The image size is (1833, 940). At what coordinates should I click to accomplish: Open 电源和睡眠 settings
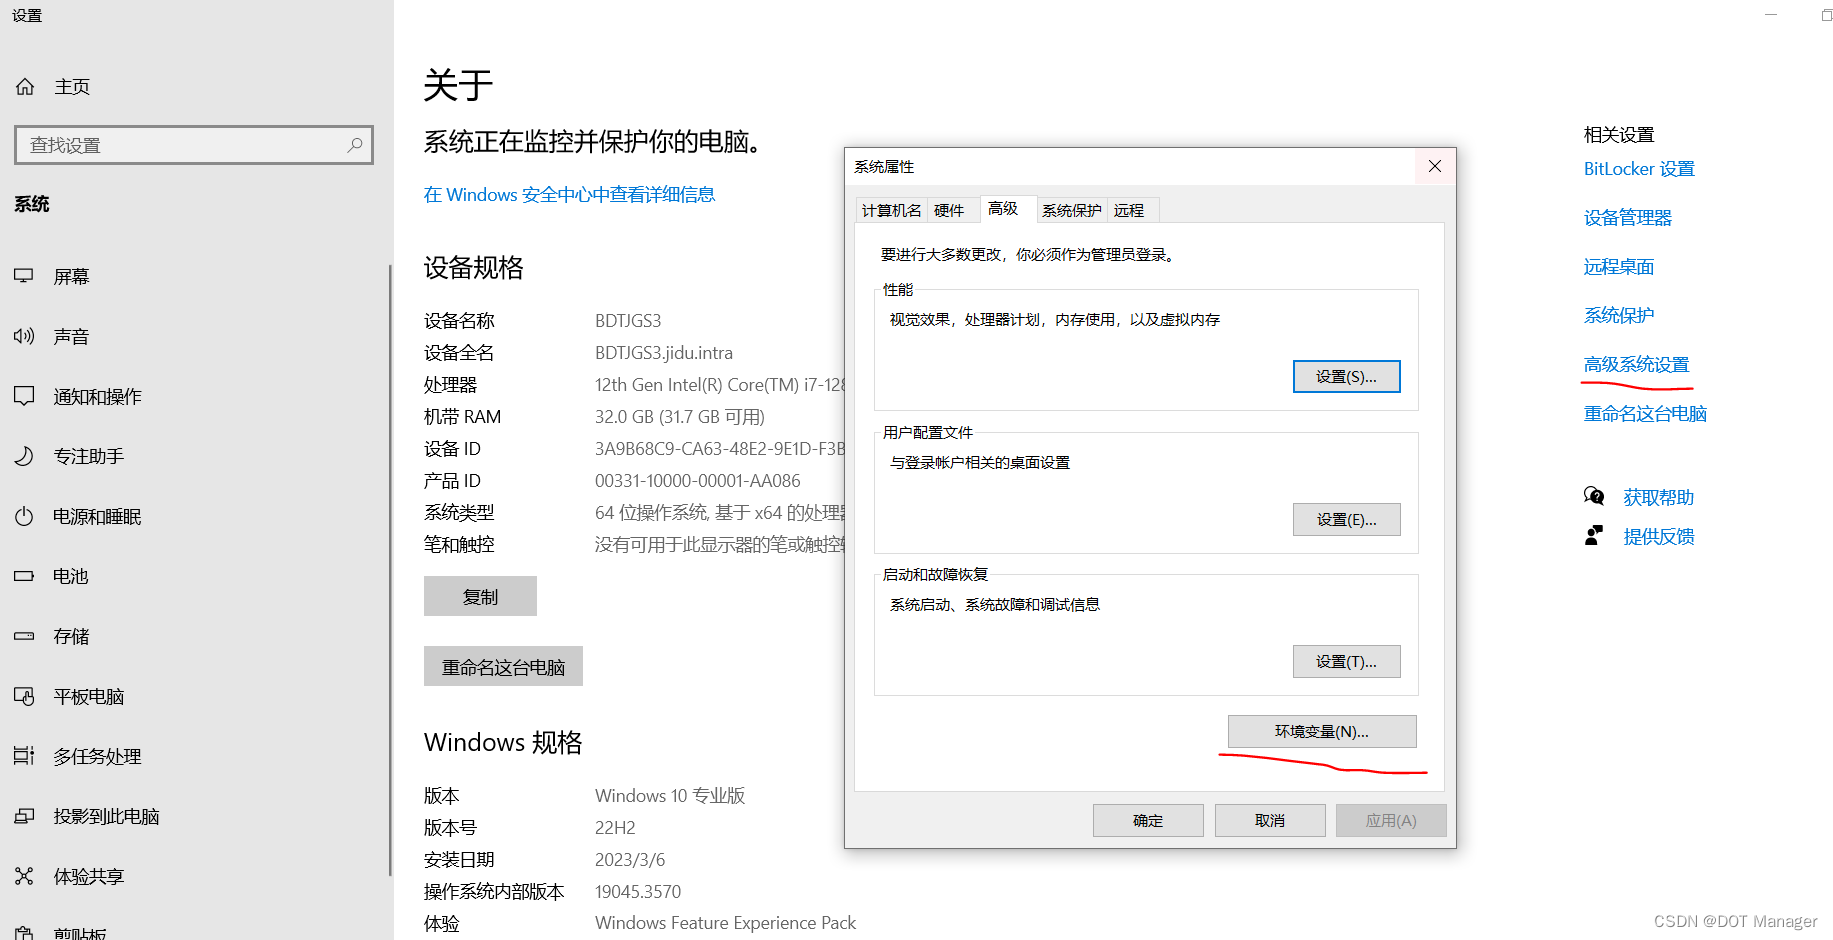tap(96, 516)
